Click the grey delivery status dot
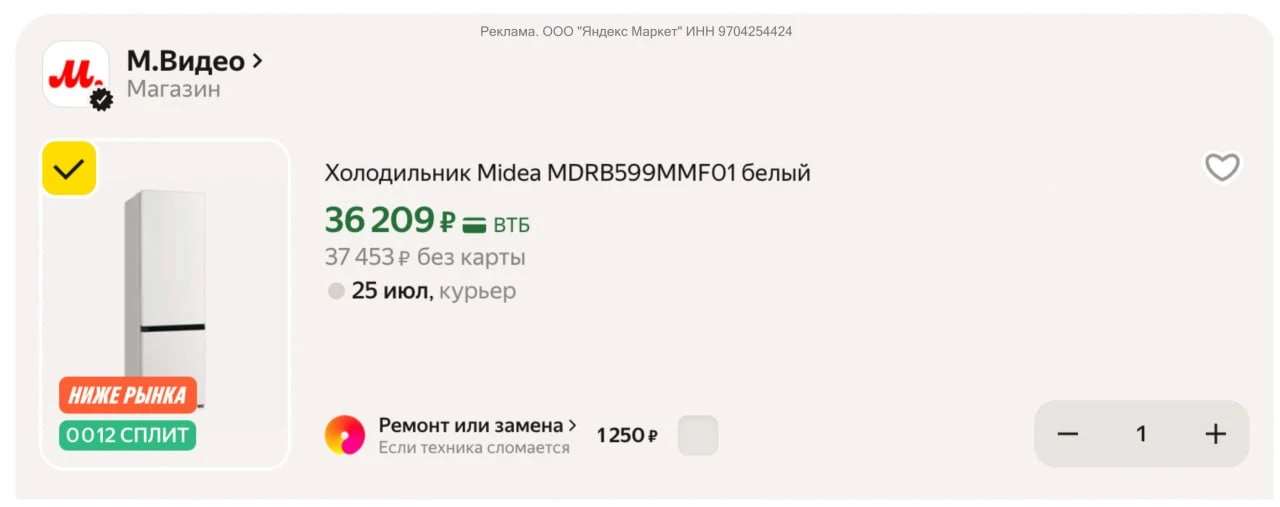Screen dimensions: 1280x507 click(x=336, y=291)
